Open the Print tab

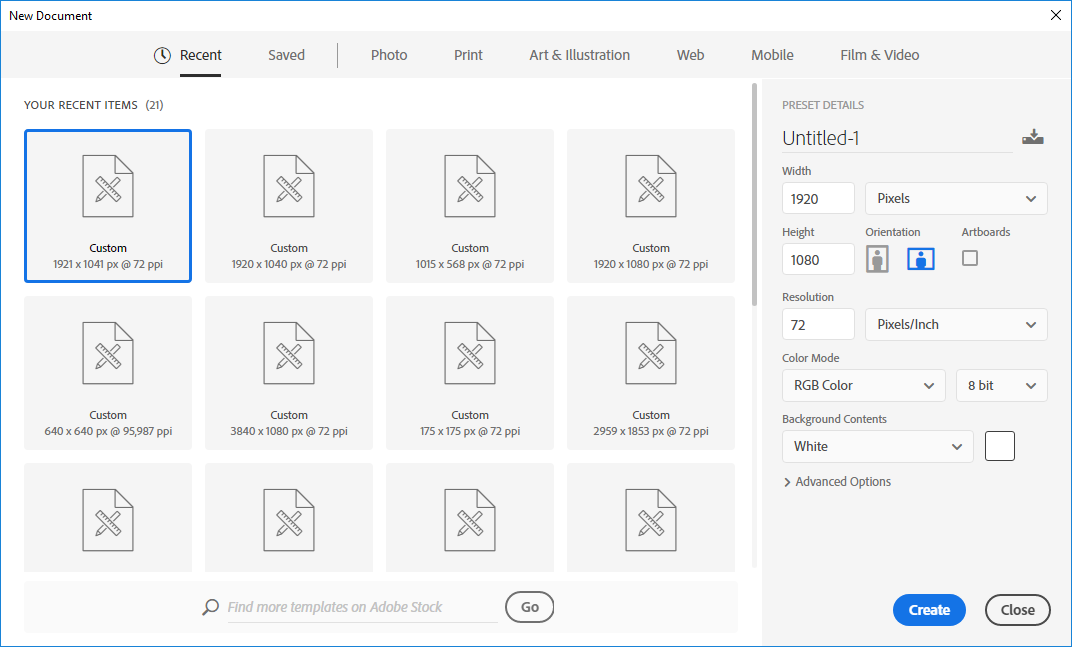pyautogui.click(x=468, y=55)
